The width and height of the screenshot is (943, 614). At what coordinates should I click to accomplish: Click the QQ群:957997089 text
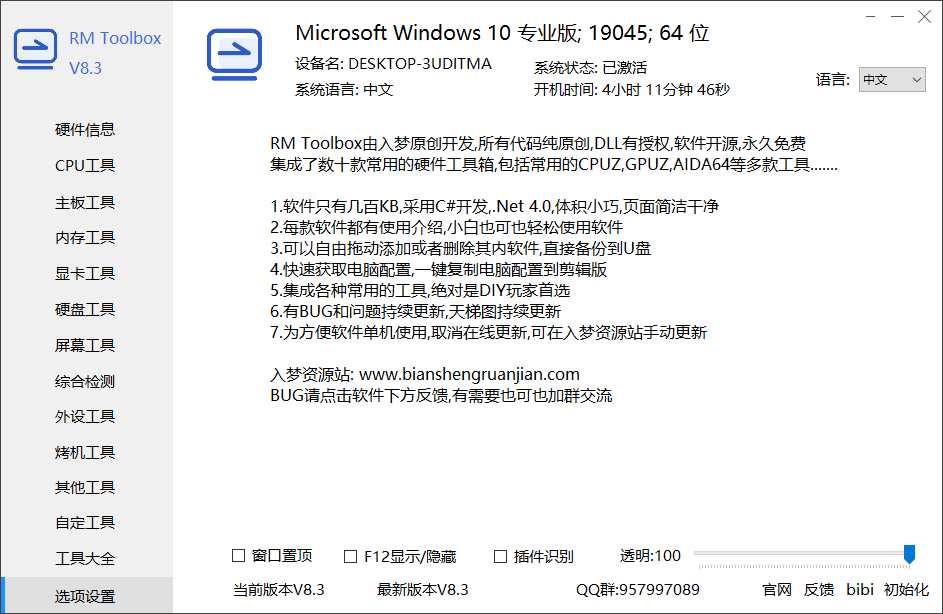[x=637, y=590]
